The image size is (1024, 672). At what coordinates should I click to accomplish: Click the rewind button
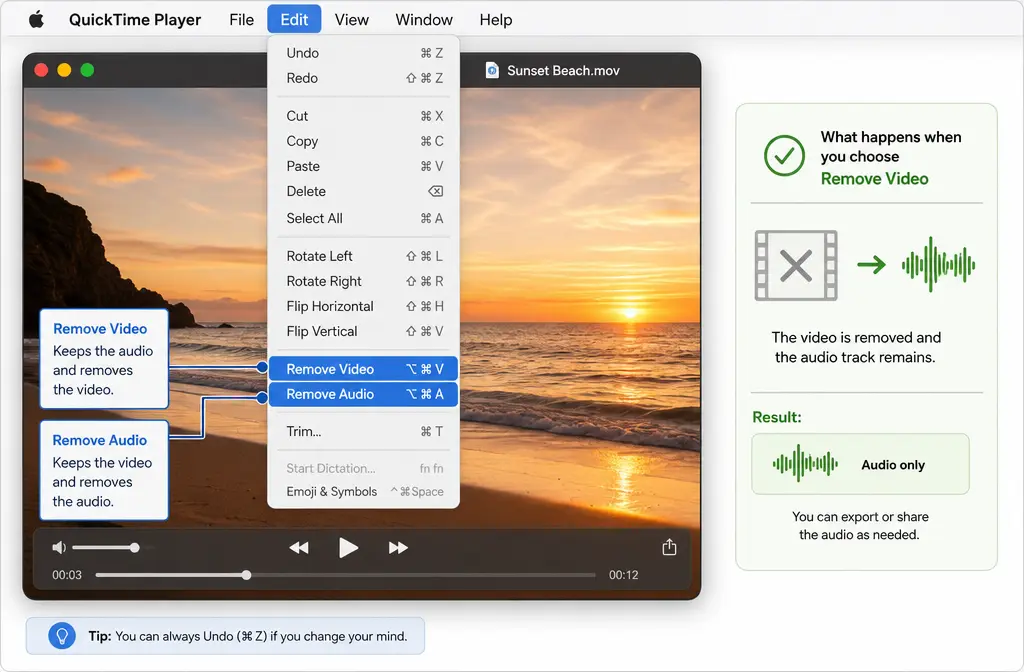(x=299, y=547)
